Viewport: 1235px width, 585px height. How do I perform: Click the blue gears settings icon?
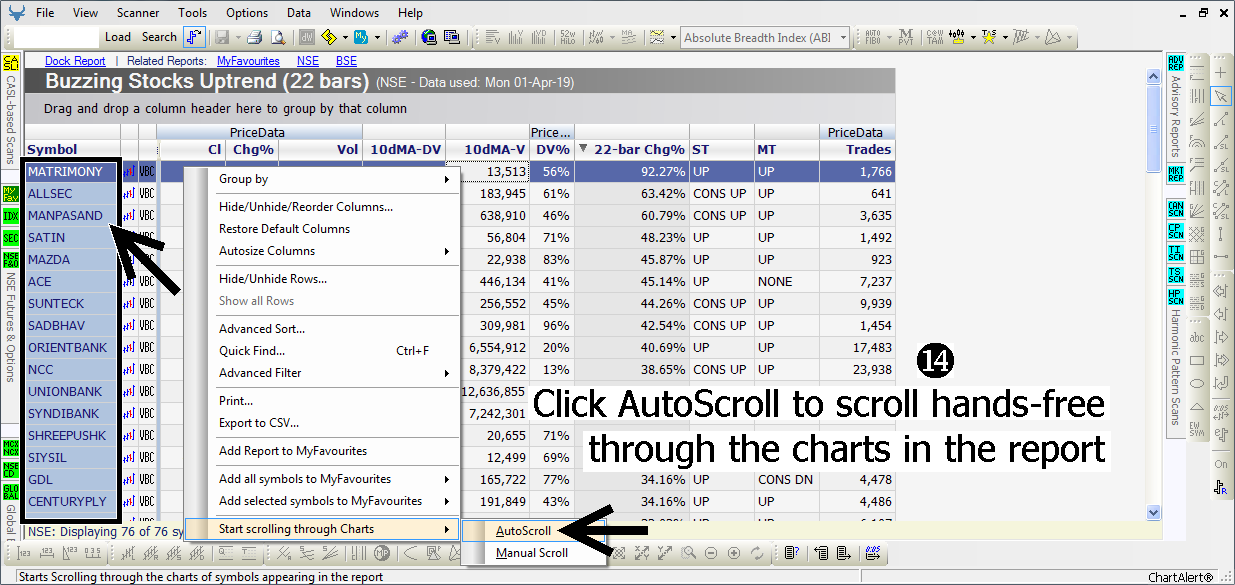[x=400, y=37]
